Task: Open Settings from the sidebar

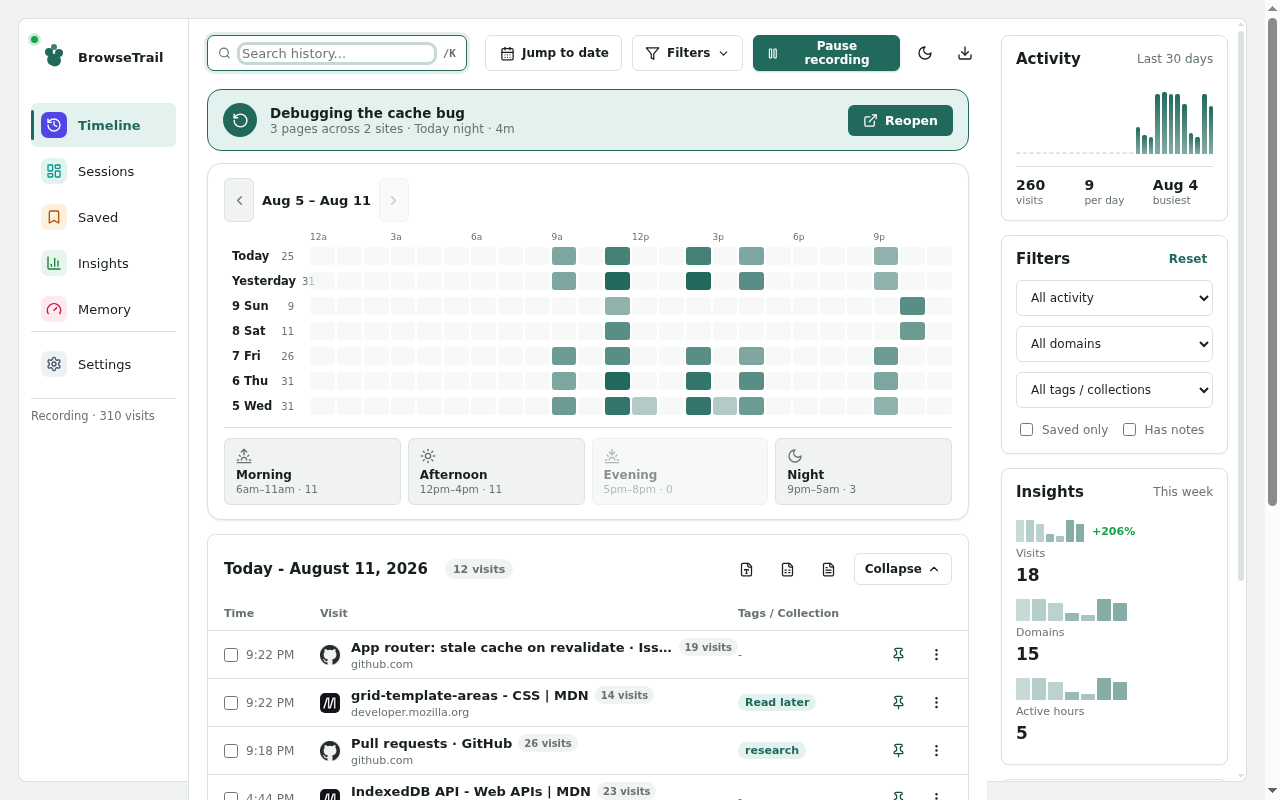Action: pyautogui.click(x=103, y=364)
